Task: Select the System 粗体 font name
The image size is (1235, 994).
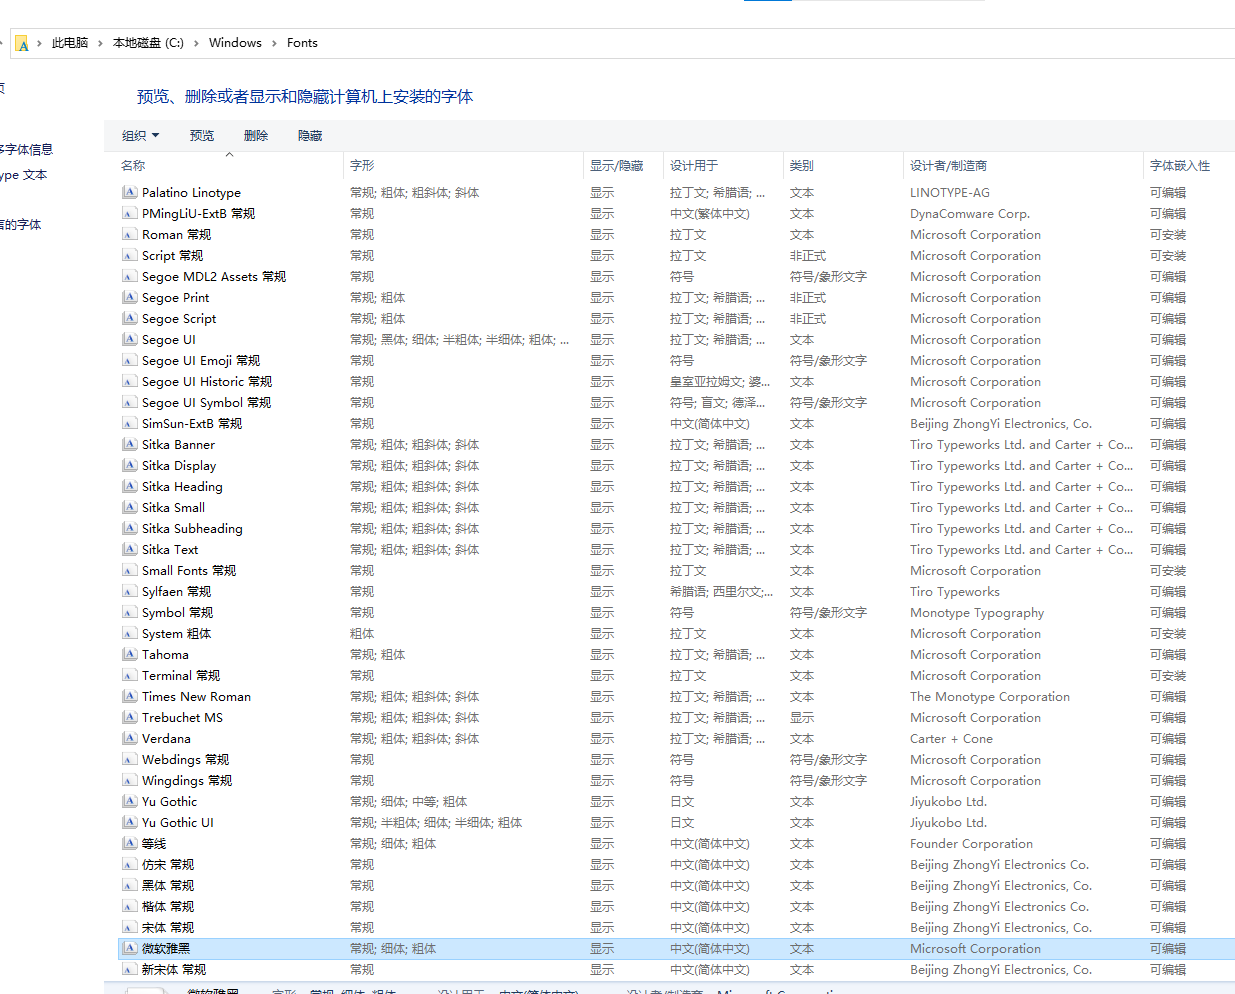Action: [176, 633]
